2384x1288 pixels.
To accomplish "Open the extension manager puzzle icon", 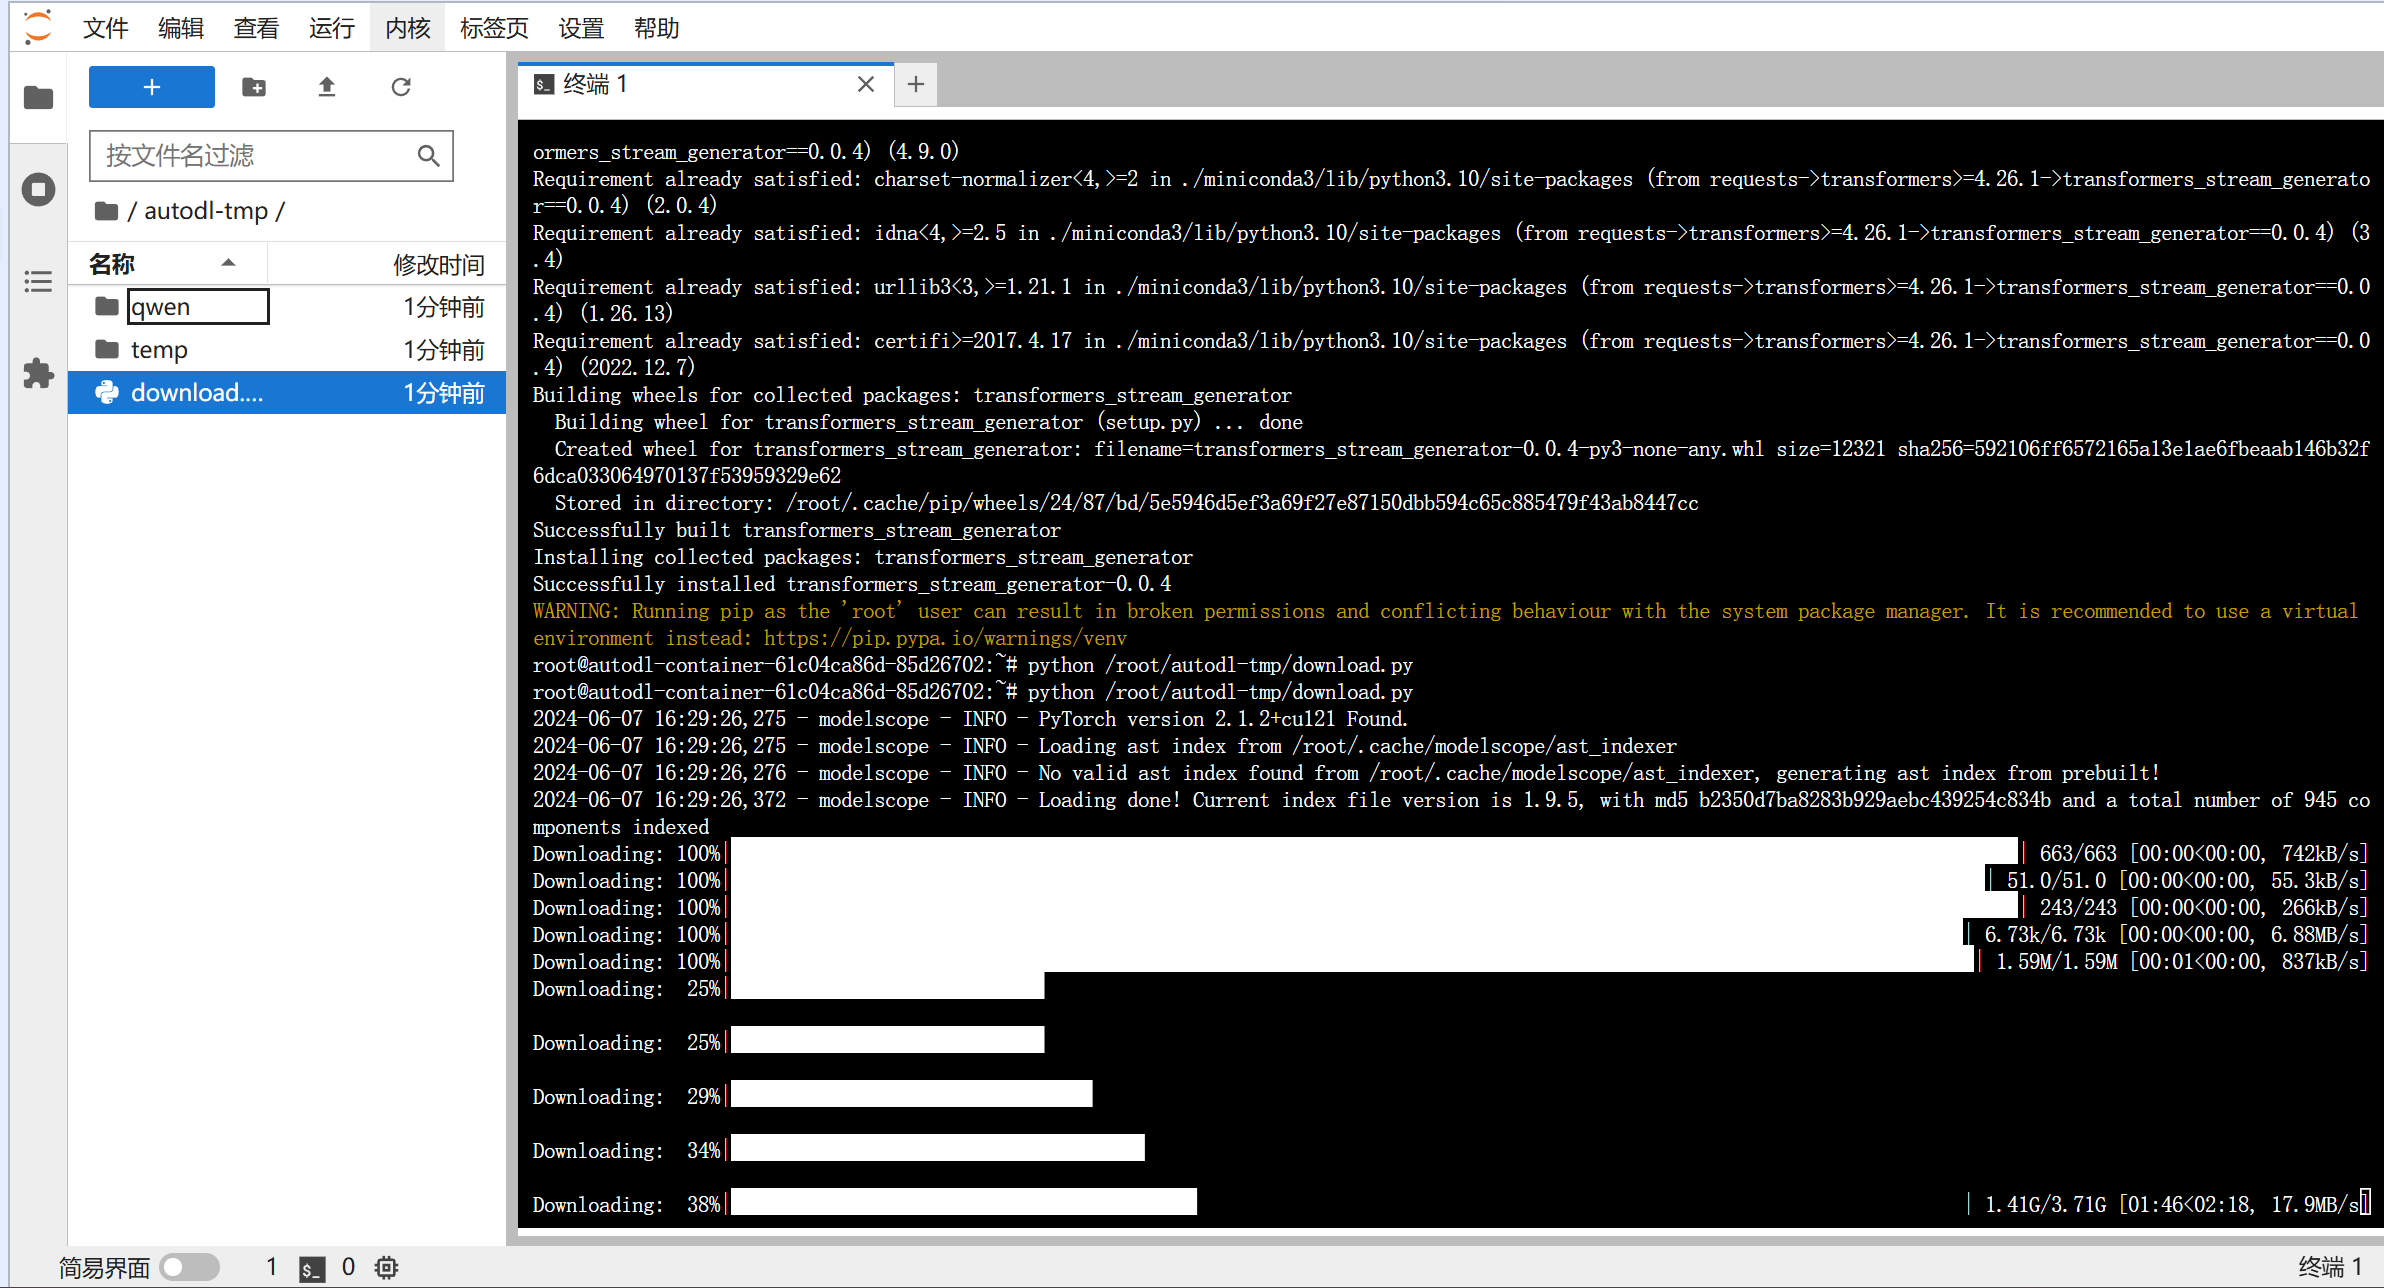I will [38, 373].
